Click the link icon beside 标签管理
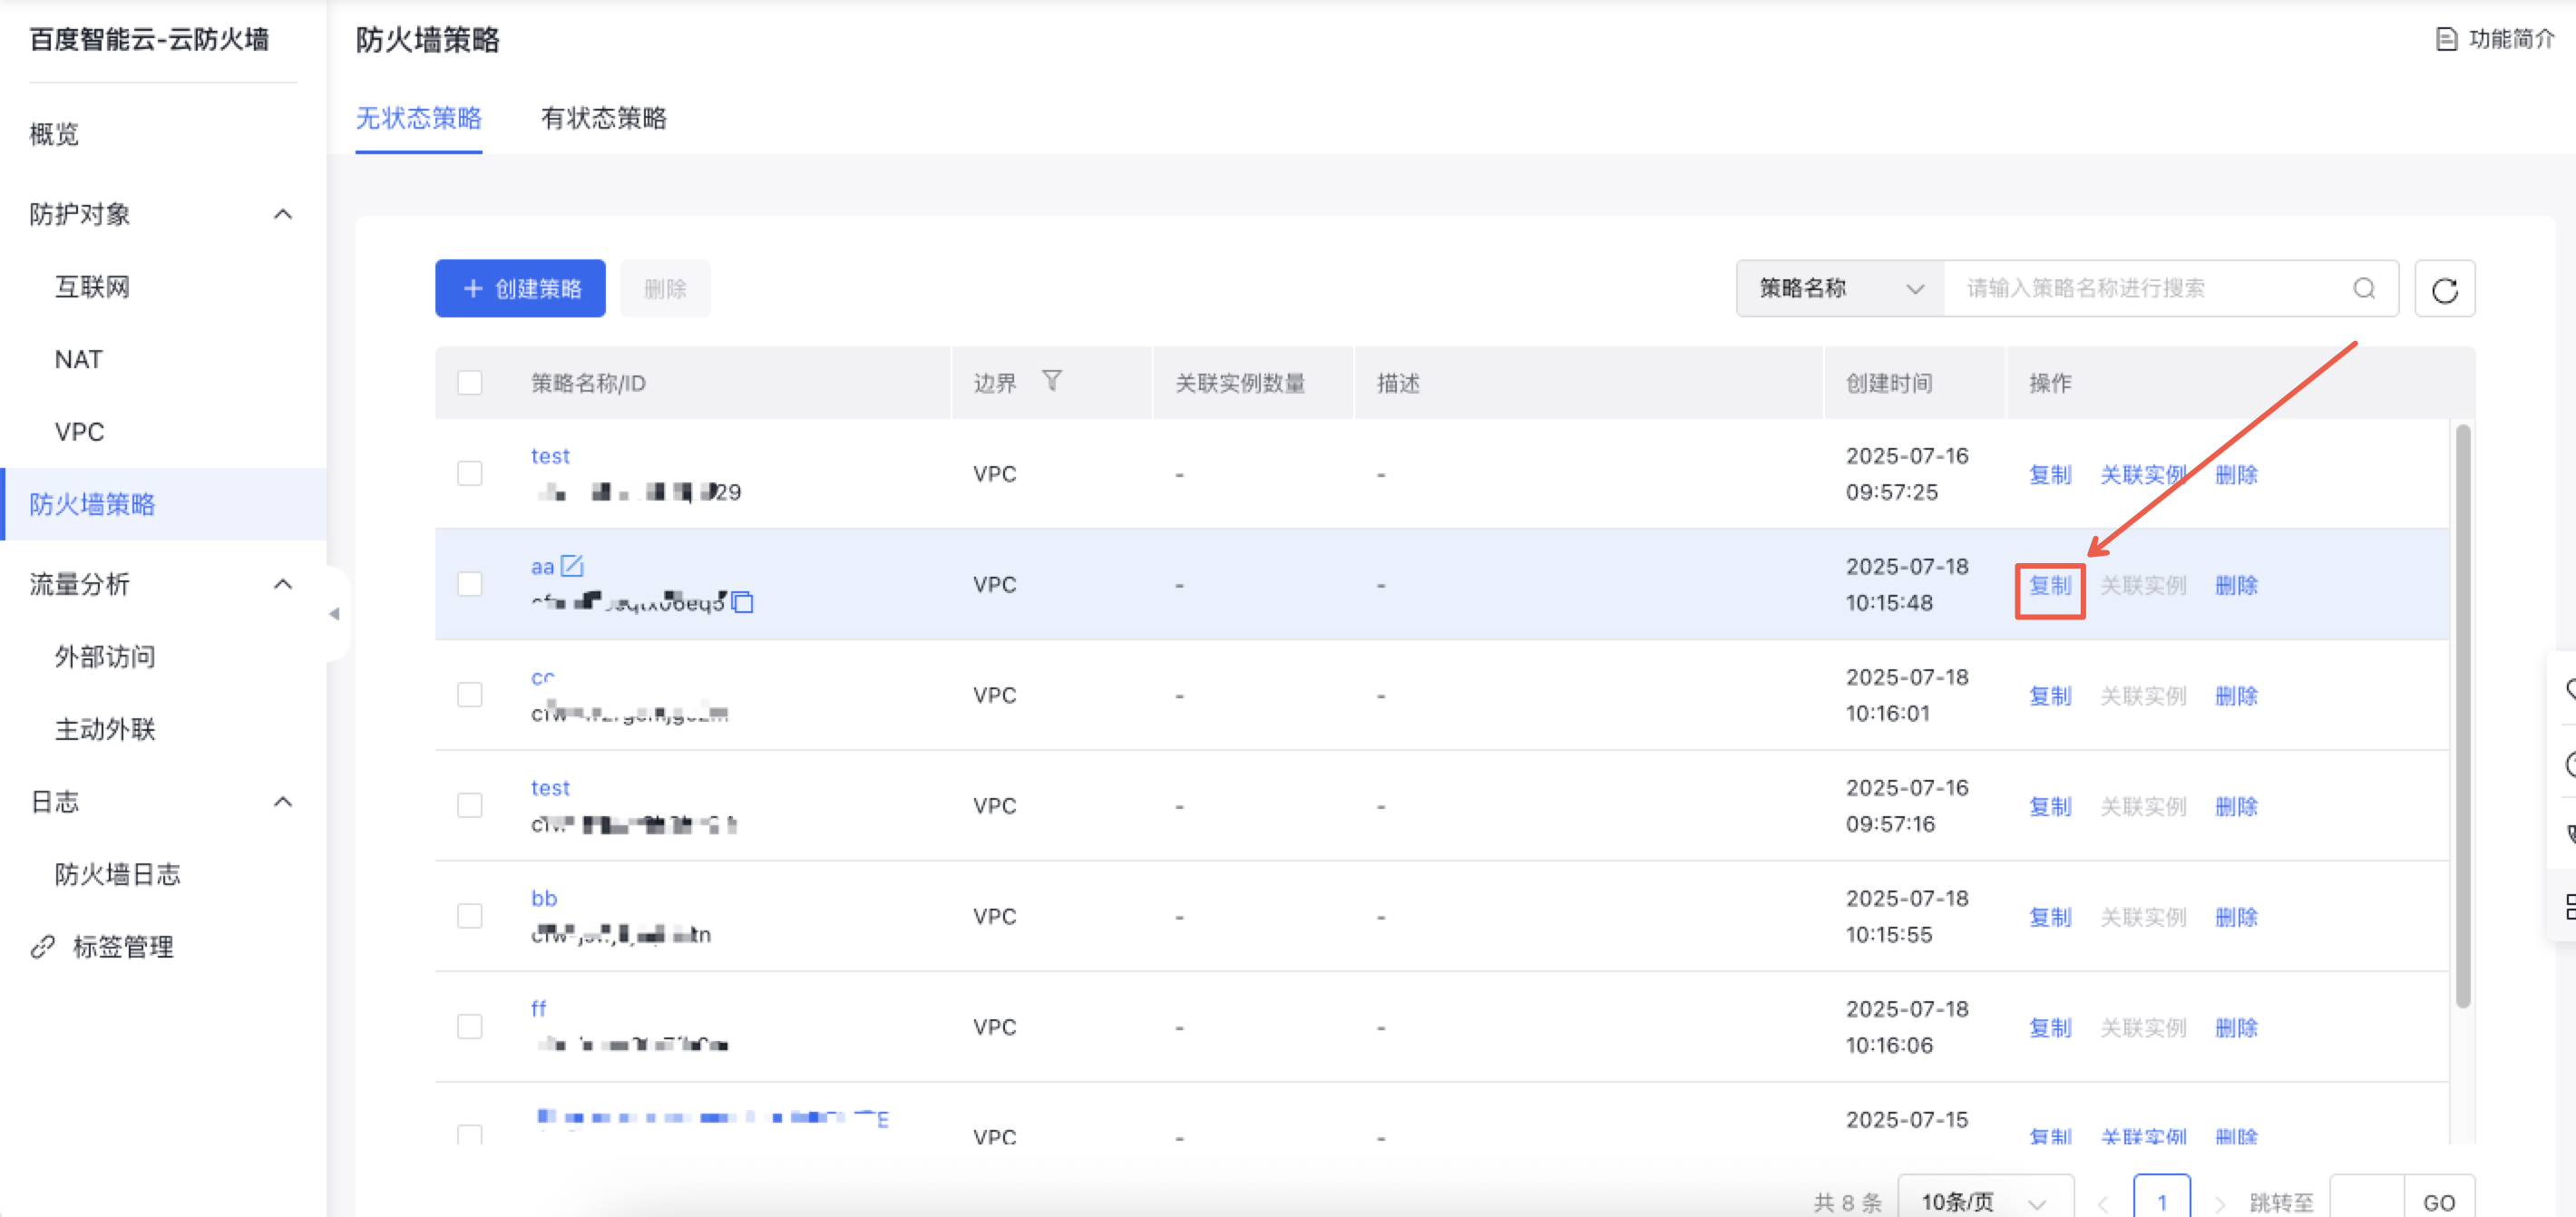 point(42,946)
